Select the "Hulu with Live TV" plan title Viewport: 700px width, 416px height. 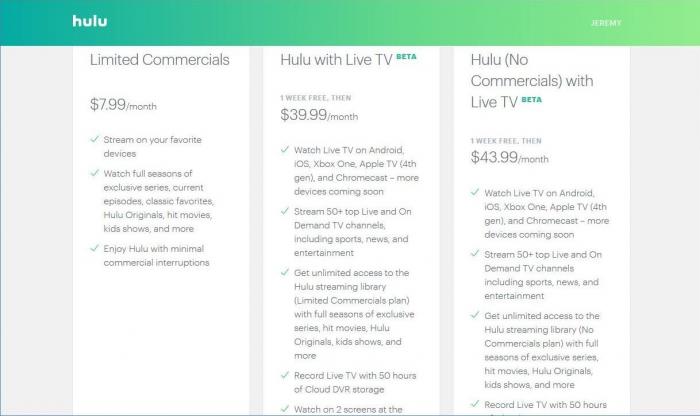click(x=335, y=60)
